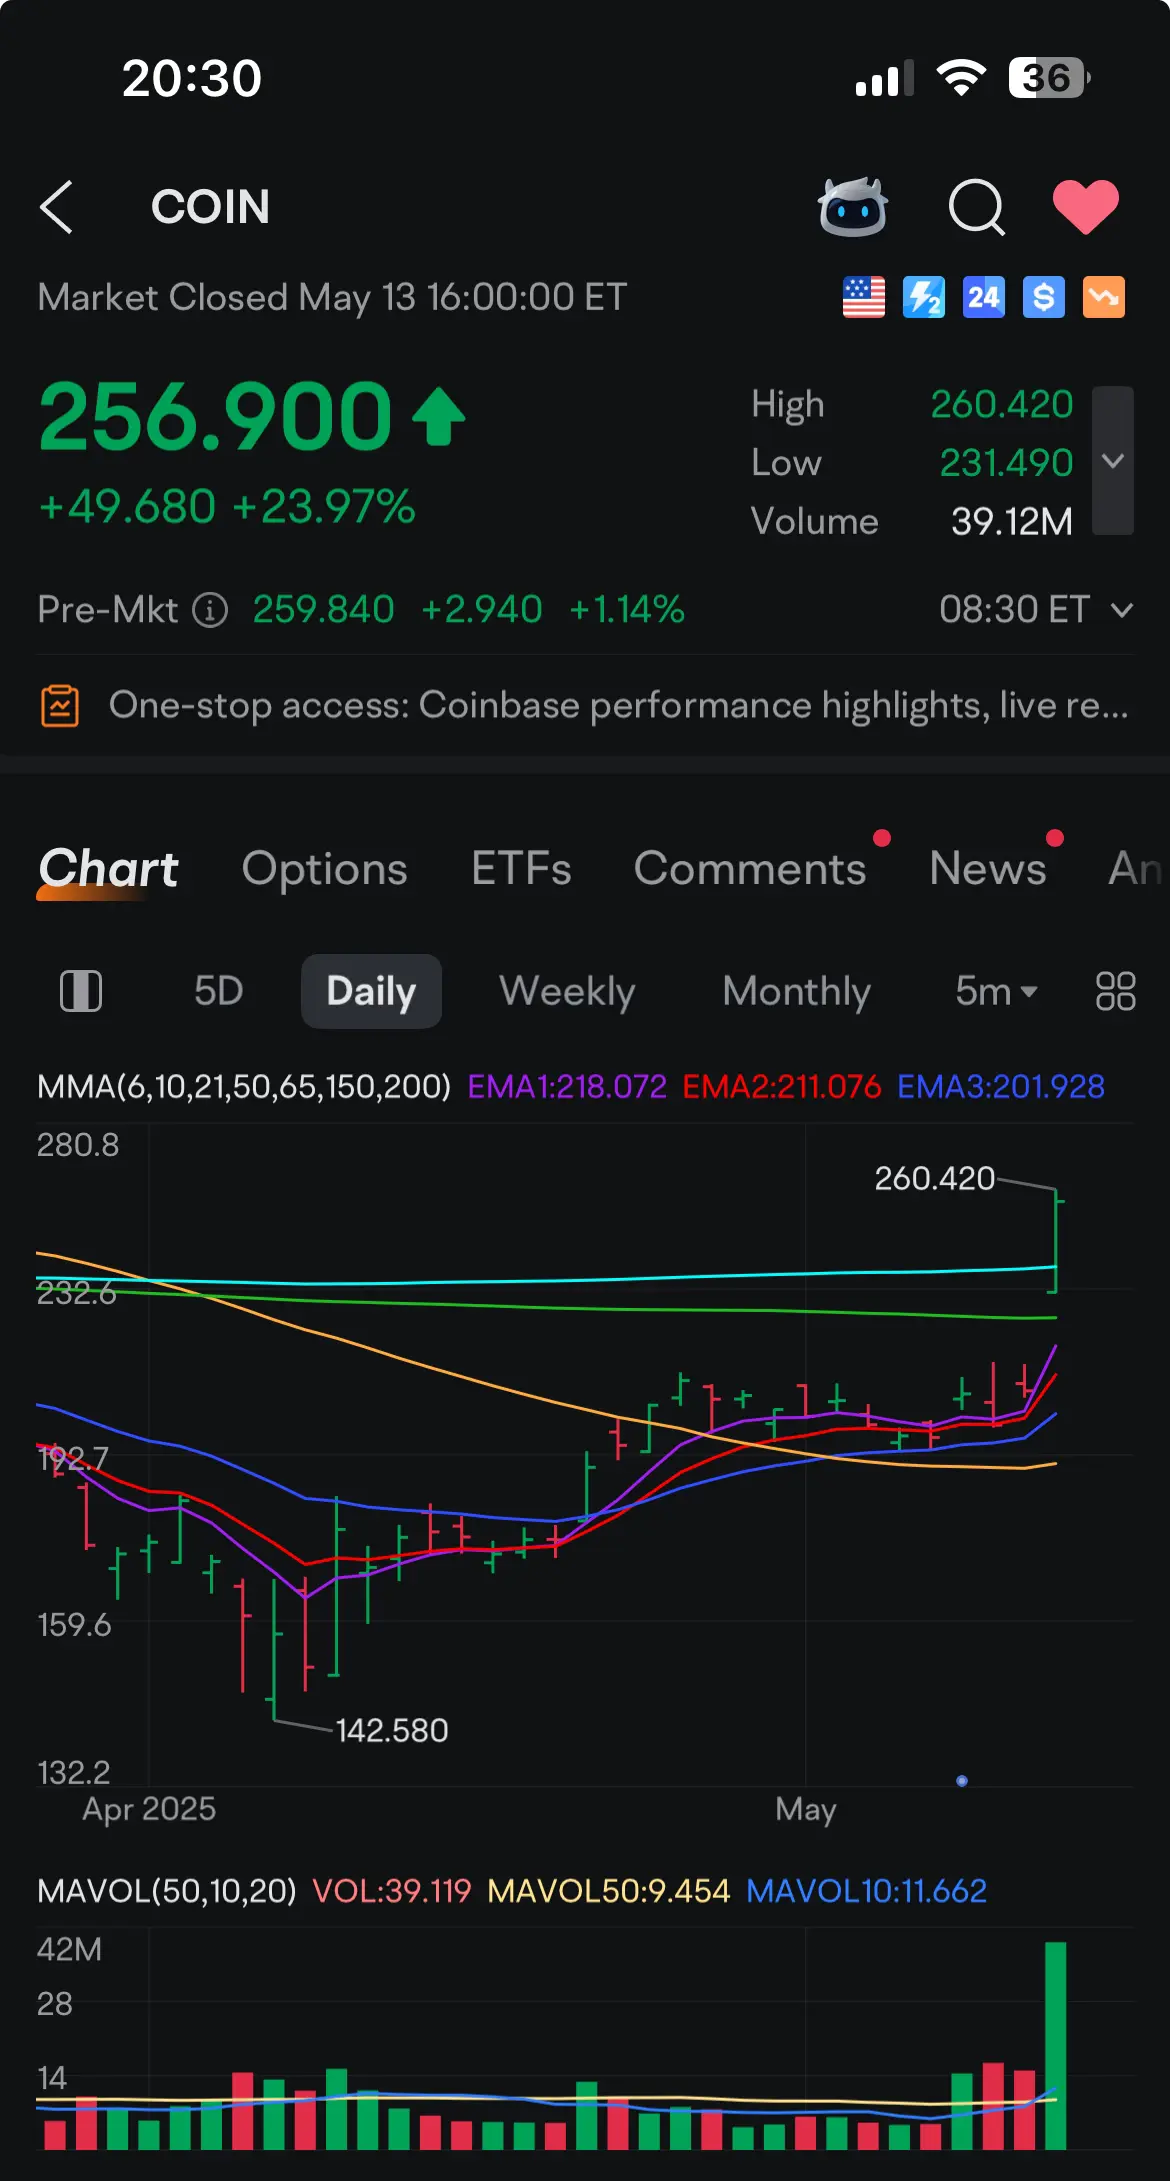Tap the pre-market price 259.840
The image size is (1170, 2181).
click(324, 609)
